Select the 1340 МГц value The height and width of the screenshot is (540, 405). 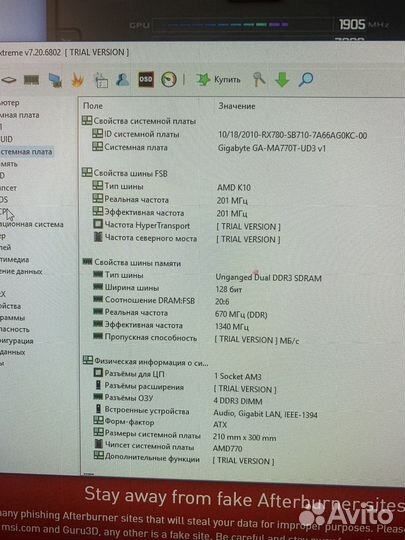pyautogui.click(x=231, y=326)
